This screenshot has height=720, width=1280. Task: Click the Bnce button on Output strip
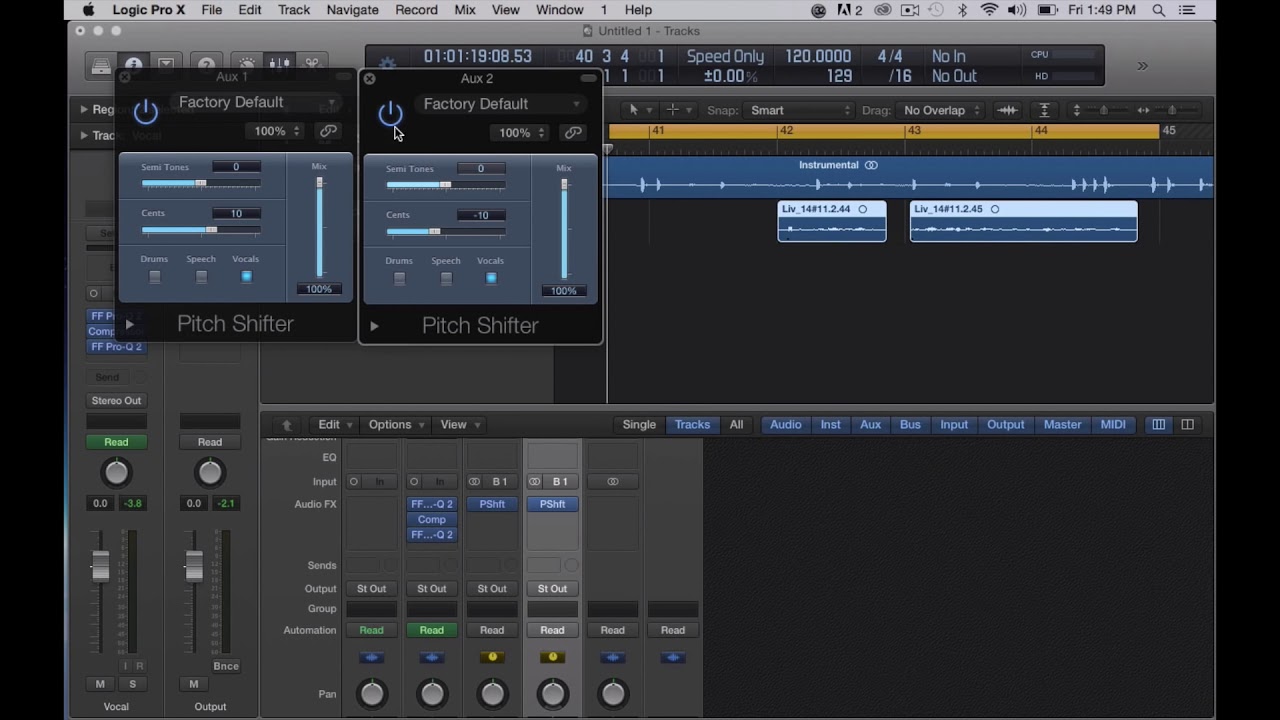[x=226, y=666]
